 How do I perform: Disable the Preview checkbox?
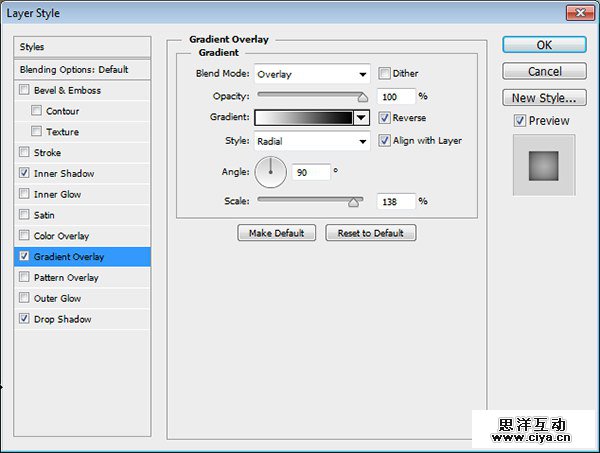click(519, 121)
